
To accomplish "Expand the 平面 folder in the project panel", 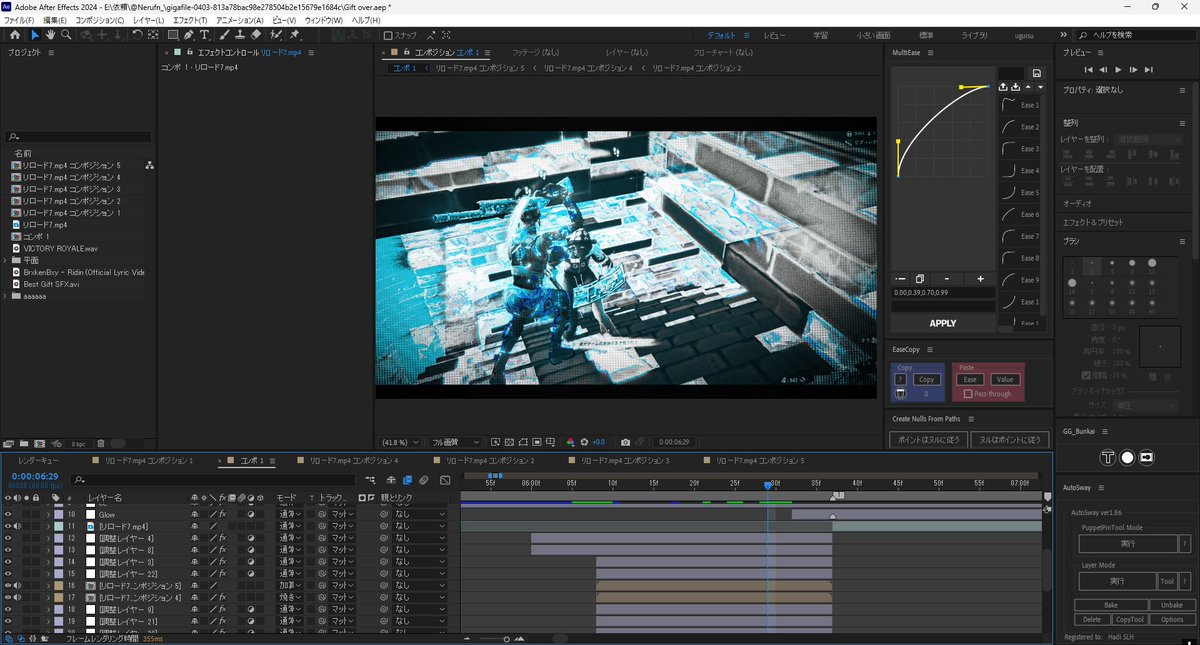I will (x=5, y=259).
